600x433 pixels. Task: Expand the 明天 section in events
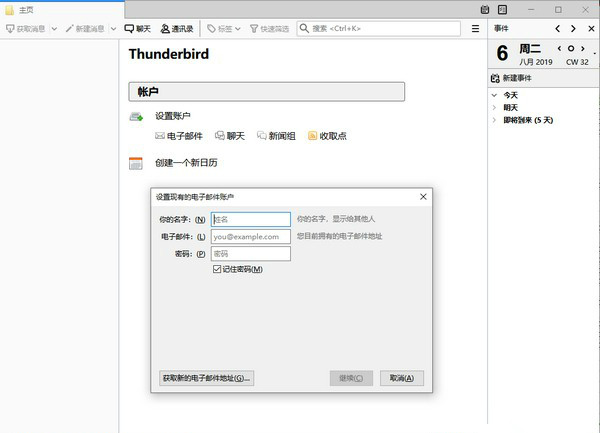[494, 107]
